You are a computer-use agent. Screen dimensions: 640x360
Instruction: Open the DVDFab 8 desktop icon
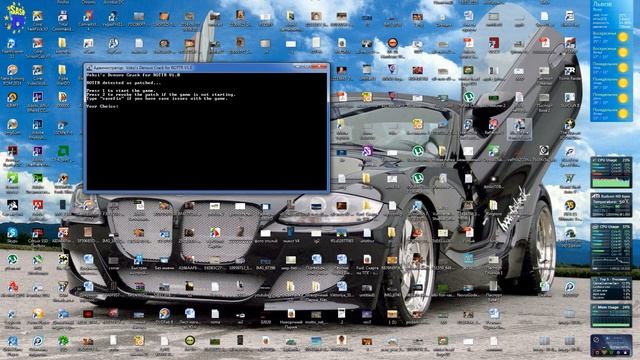pos(164,316)
